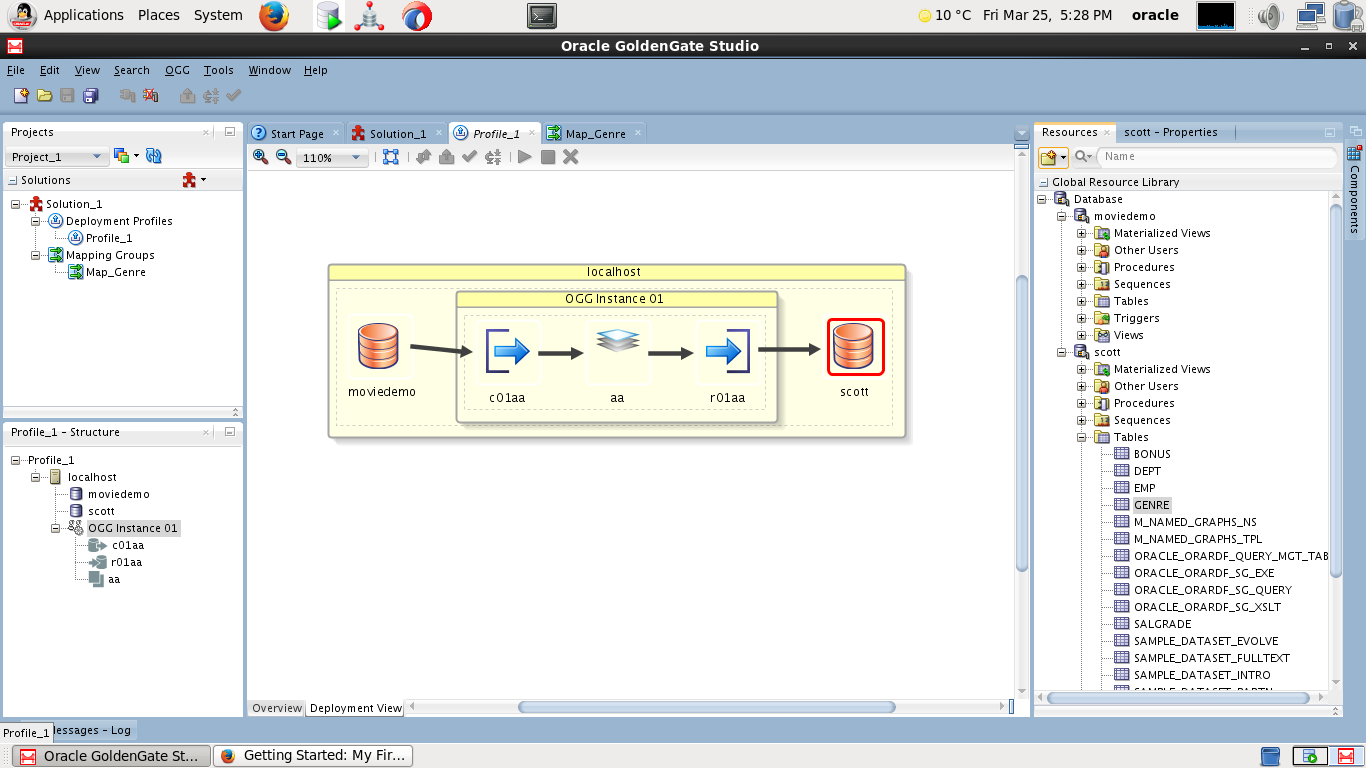This screenshot has height=768, width=1366.
Task: Open the Tools menu
Action: point(218,70)
